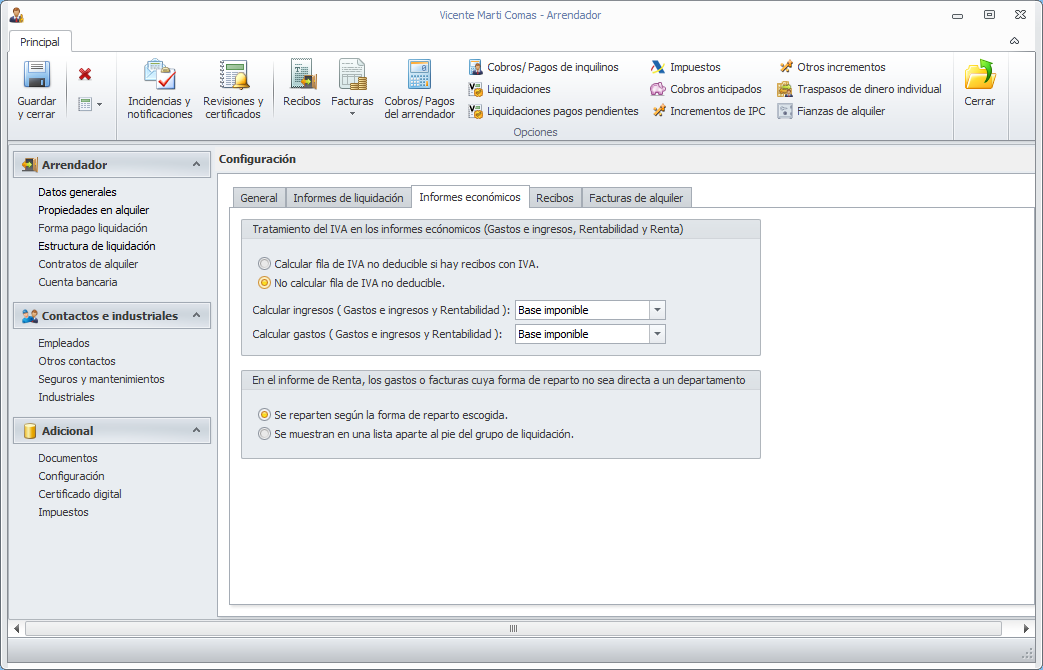The image size is (1043, 670).
Task: Open Documentos in sidebar
Action: pos(68,458)
